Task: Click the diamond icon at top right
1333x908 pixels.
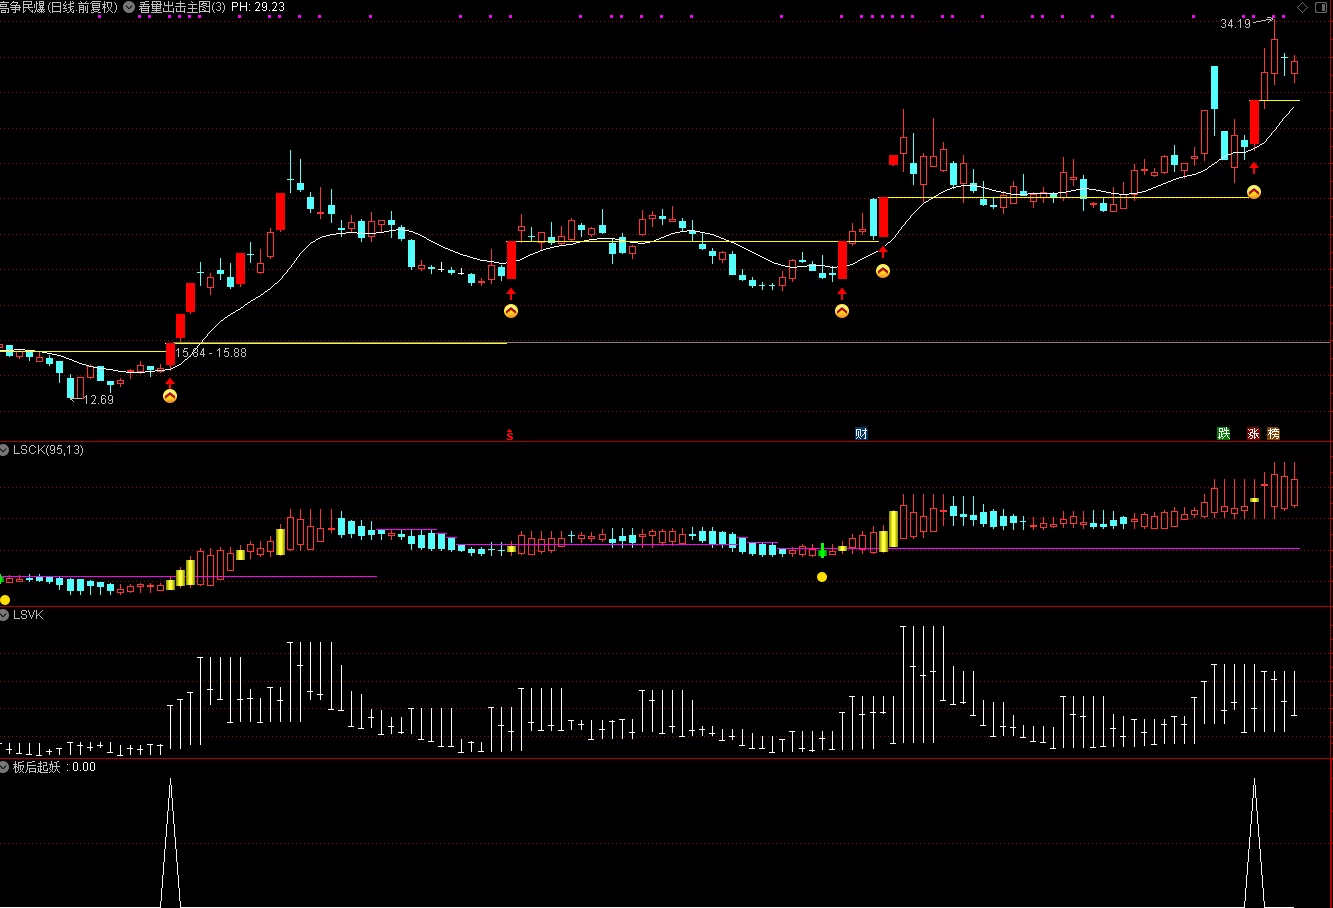Action: point(1302,7)
